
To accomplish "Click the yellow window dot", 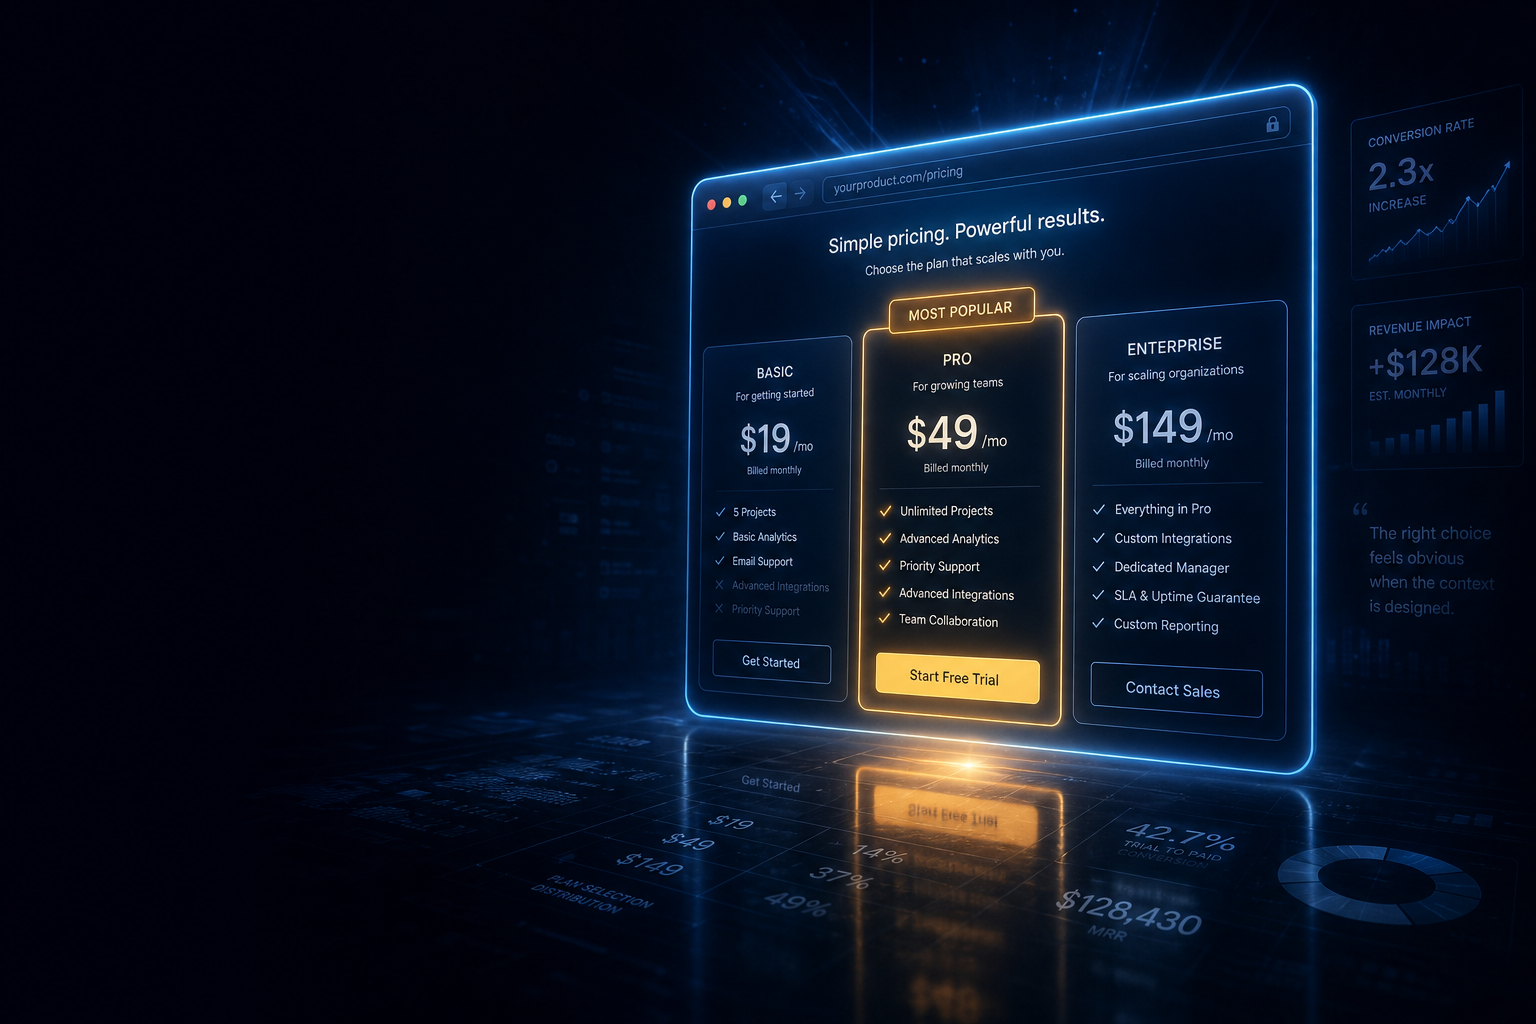I will click(x=727, y=203).
